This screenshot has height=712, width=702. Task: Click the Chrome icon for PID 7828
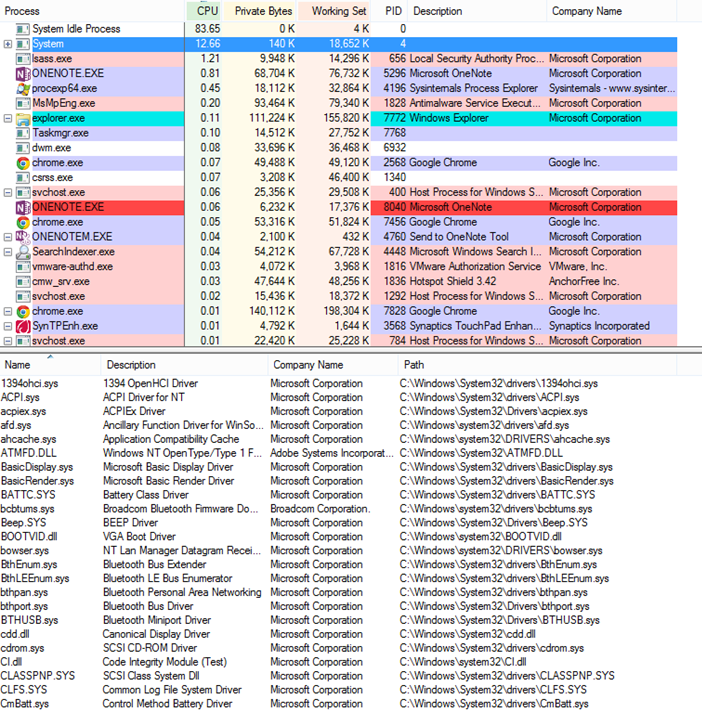point(23,312)
